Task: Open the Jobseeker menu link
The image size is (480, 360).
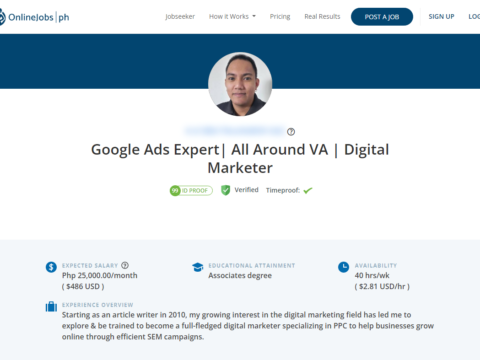Action: tap(180, 16)
